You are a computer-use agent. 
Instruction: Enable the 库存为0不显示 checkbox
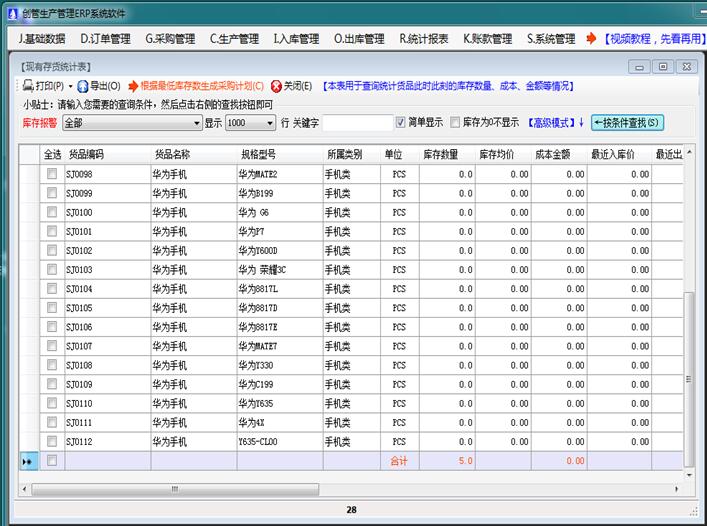coord(454,123)
